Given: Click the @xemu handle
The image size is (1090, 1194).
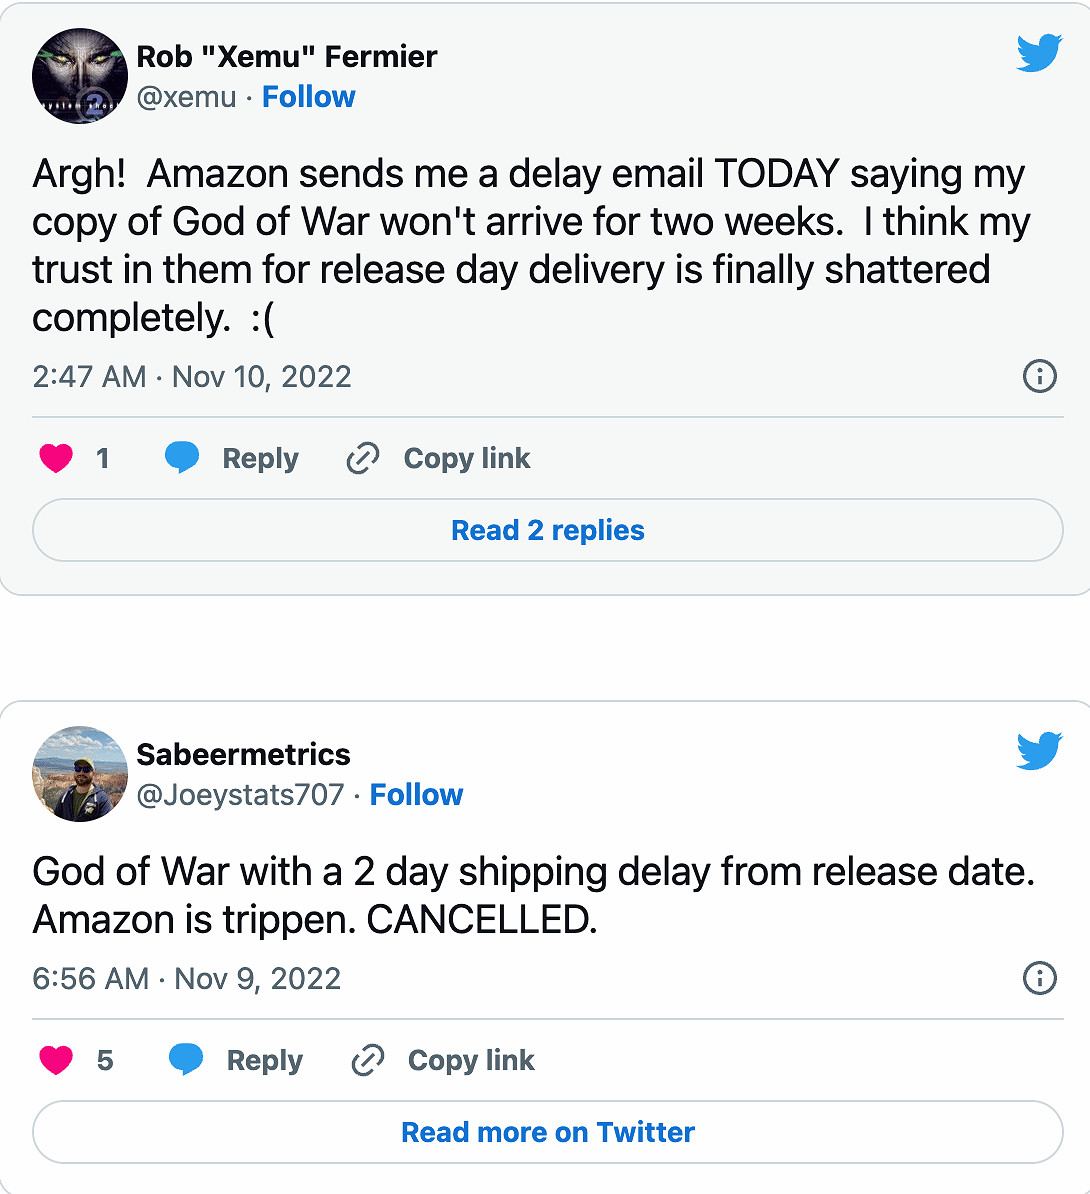Looking at the screenshot, I should coord(186,97).
